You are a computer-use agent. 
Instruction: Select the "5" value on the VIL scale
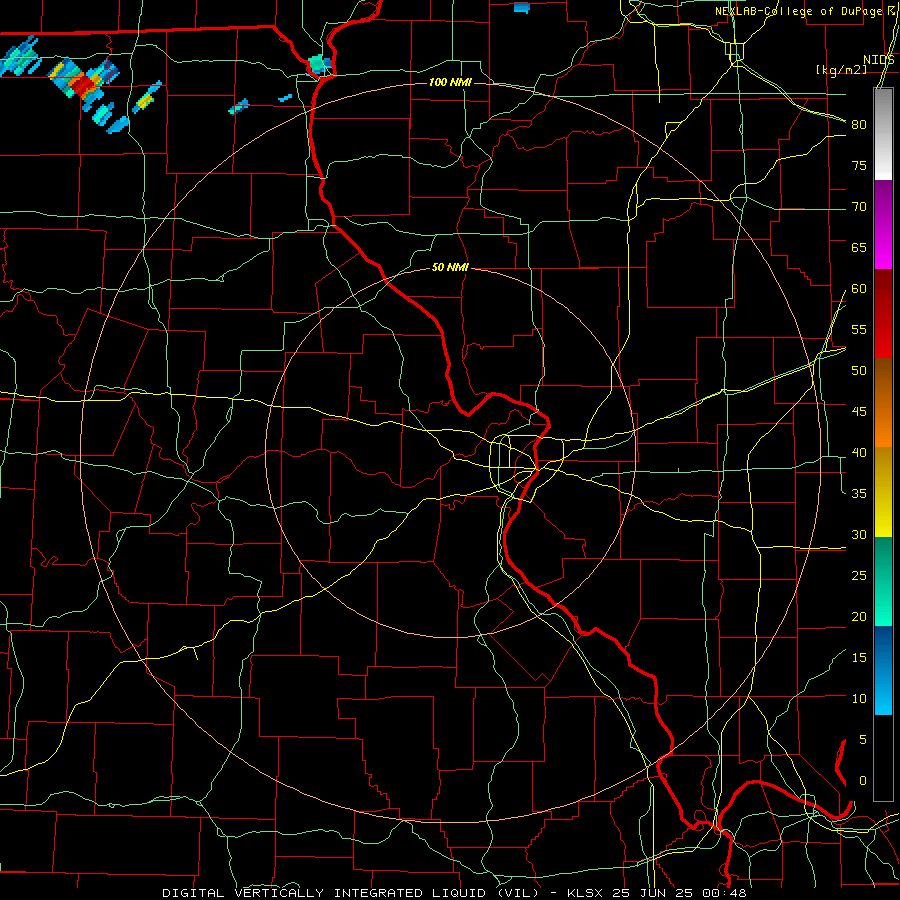point(863,740)
